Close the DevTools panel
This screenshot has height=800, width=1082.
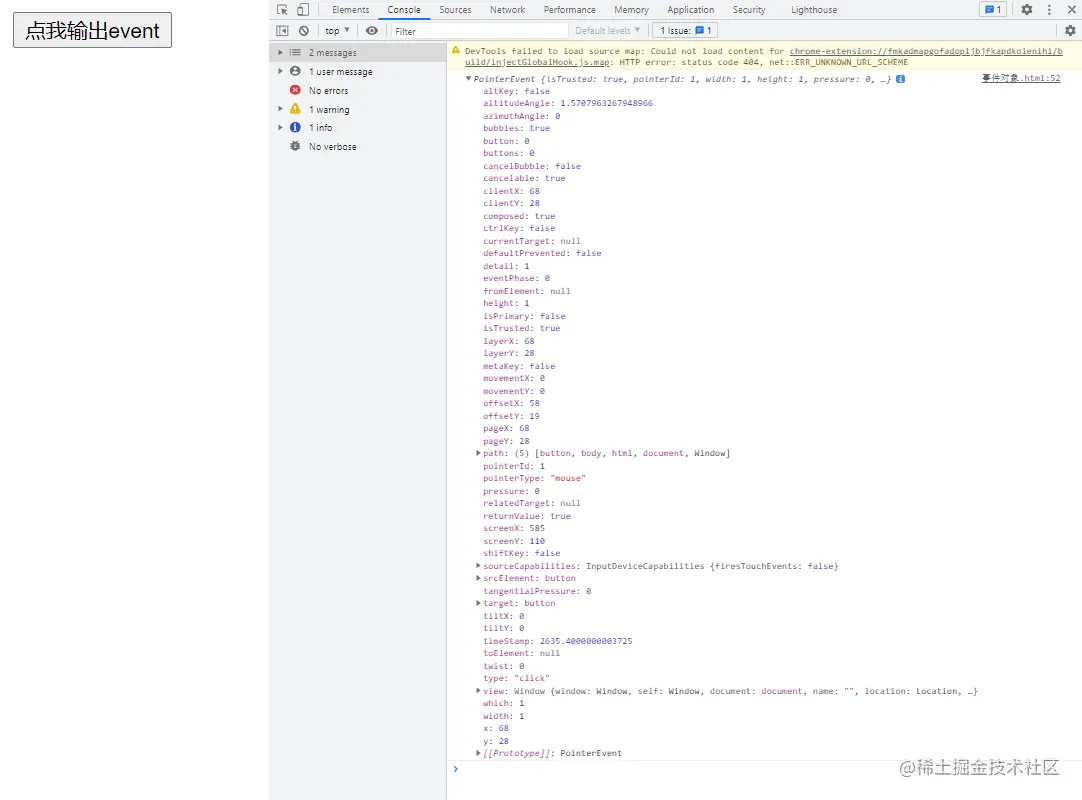pyautogui.click(x=1072, y=10)
